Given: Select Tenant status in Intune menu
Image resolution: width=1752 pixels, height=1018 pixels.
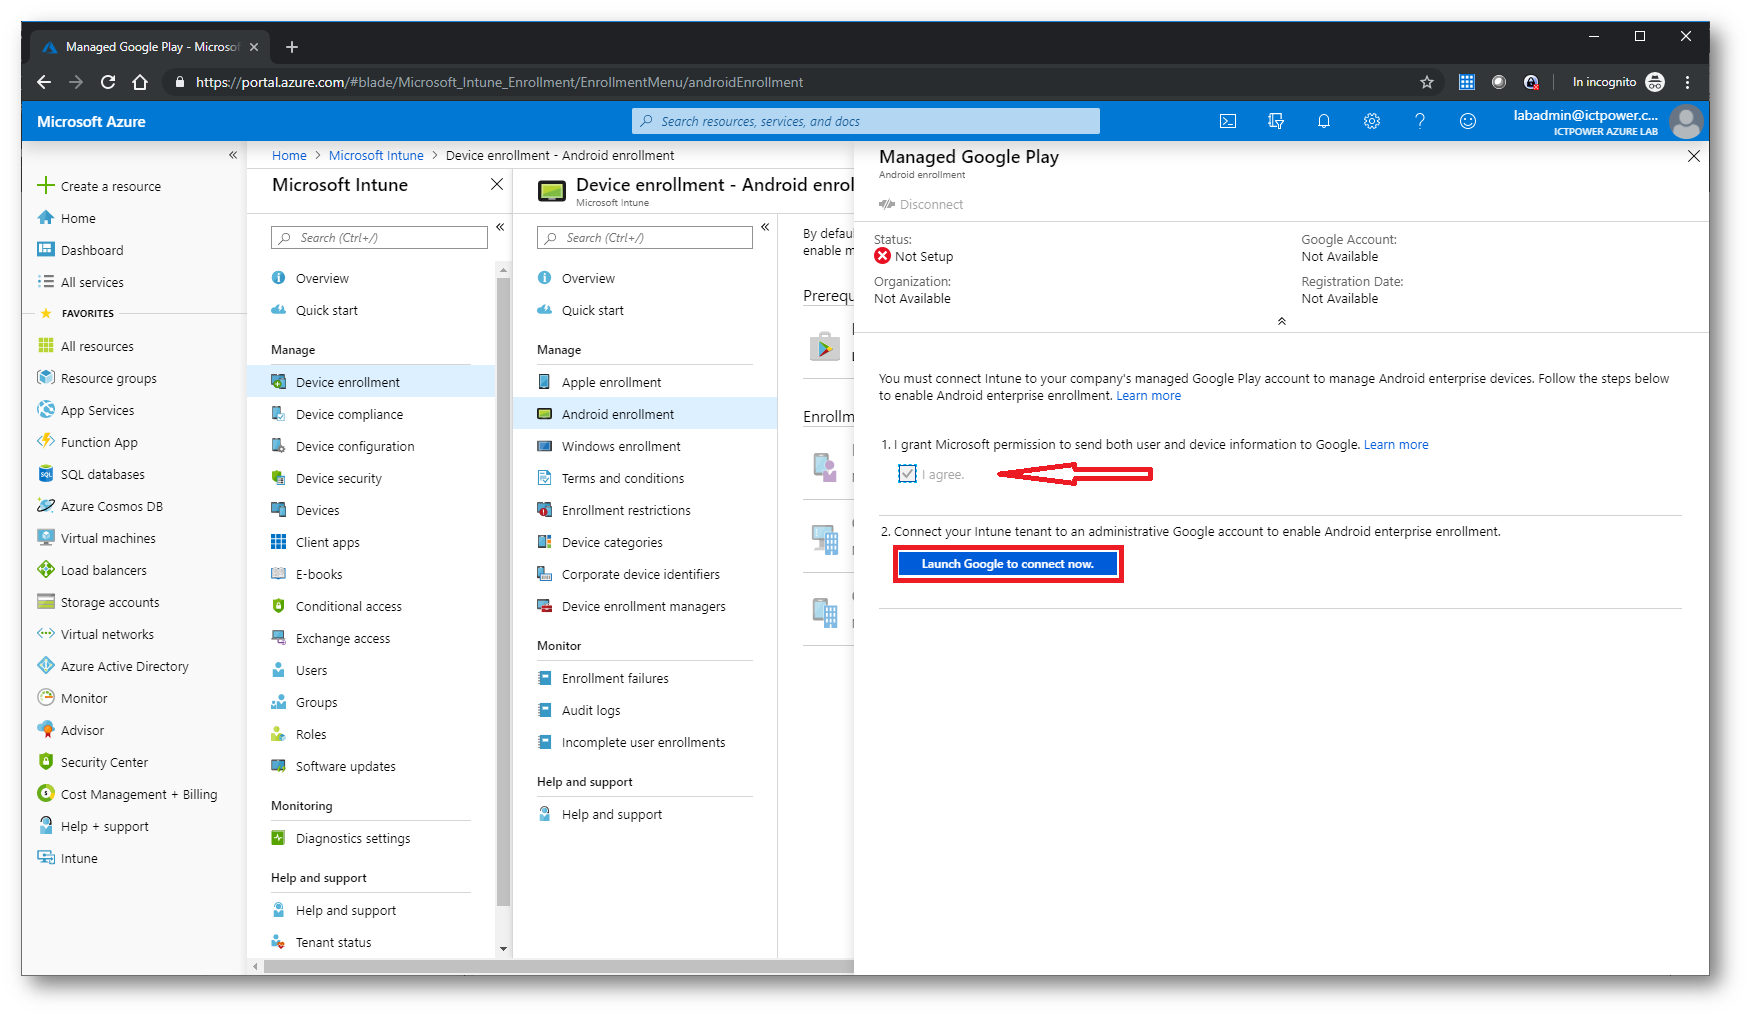Looking at the screenshot, I should tap(333, 942).
